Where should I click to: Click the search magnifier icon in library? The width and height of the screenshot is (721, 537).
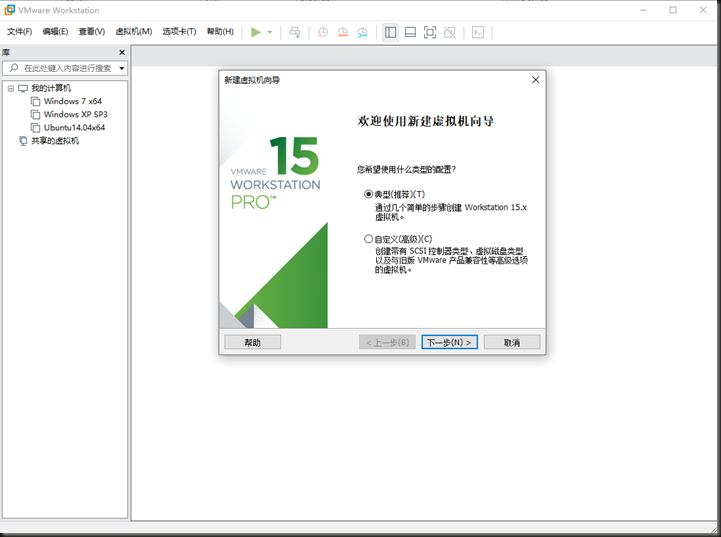pos(14,68)
